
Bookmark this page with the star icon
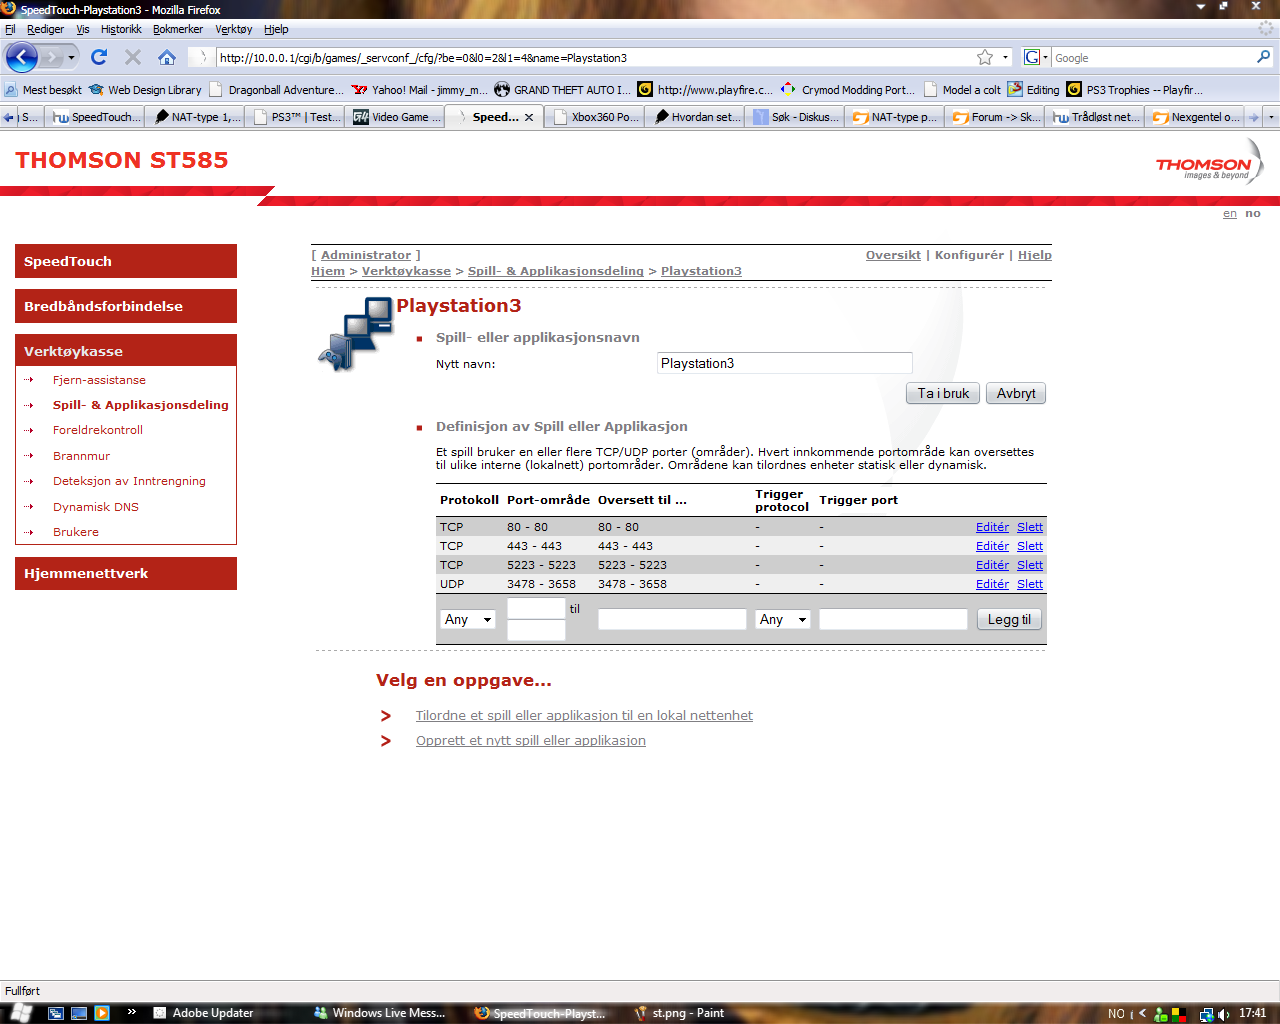point(985,57)
